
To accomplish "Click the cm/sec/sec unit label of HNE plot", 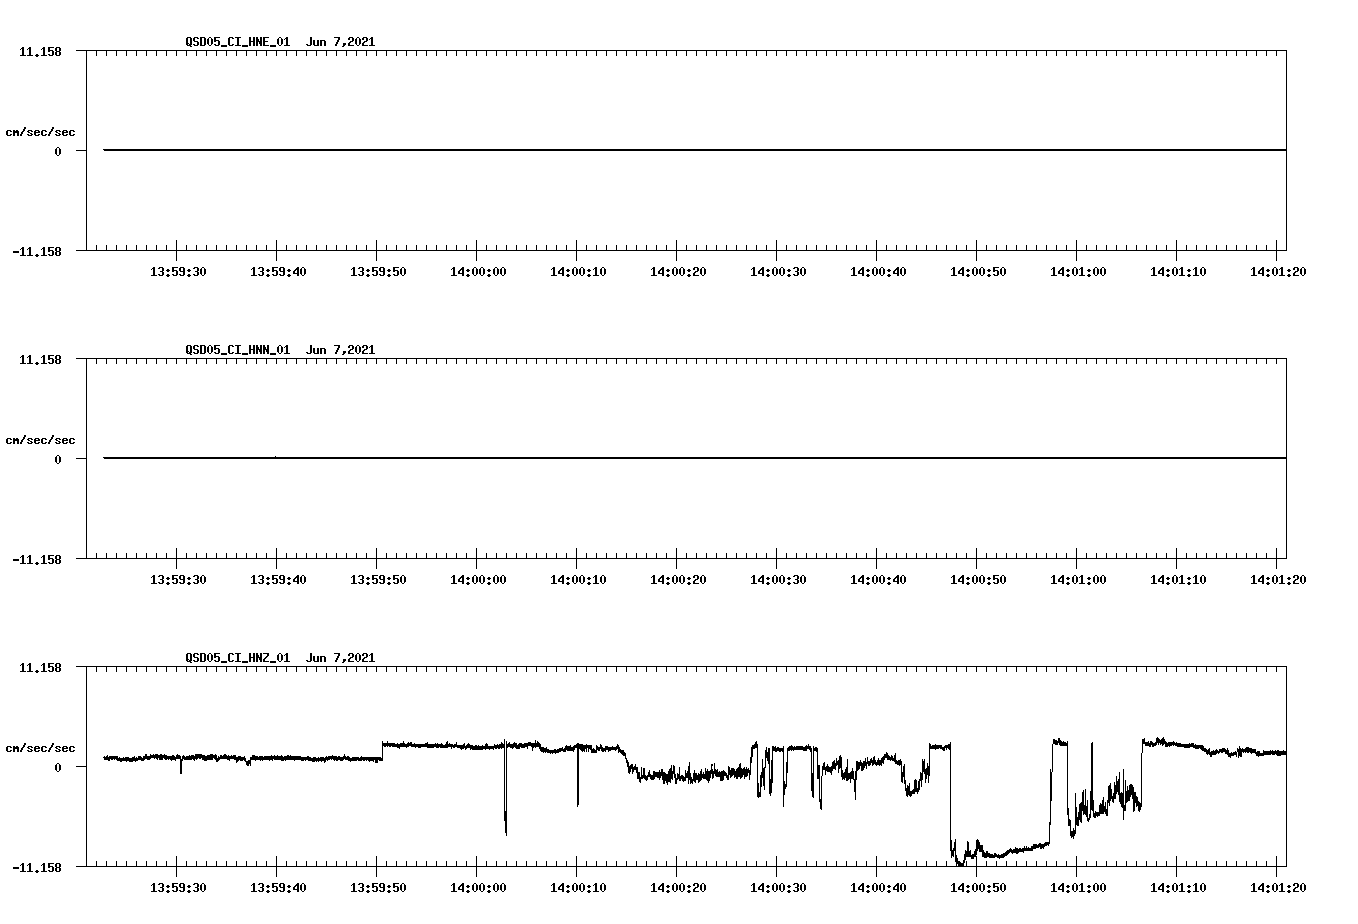I will click(x=40, y=132).
